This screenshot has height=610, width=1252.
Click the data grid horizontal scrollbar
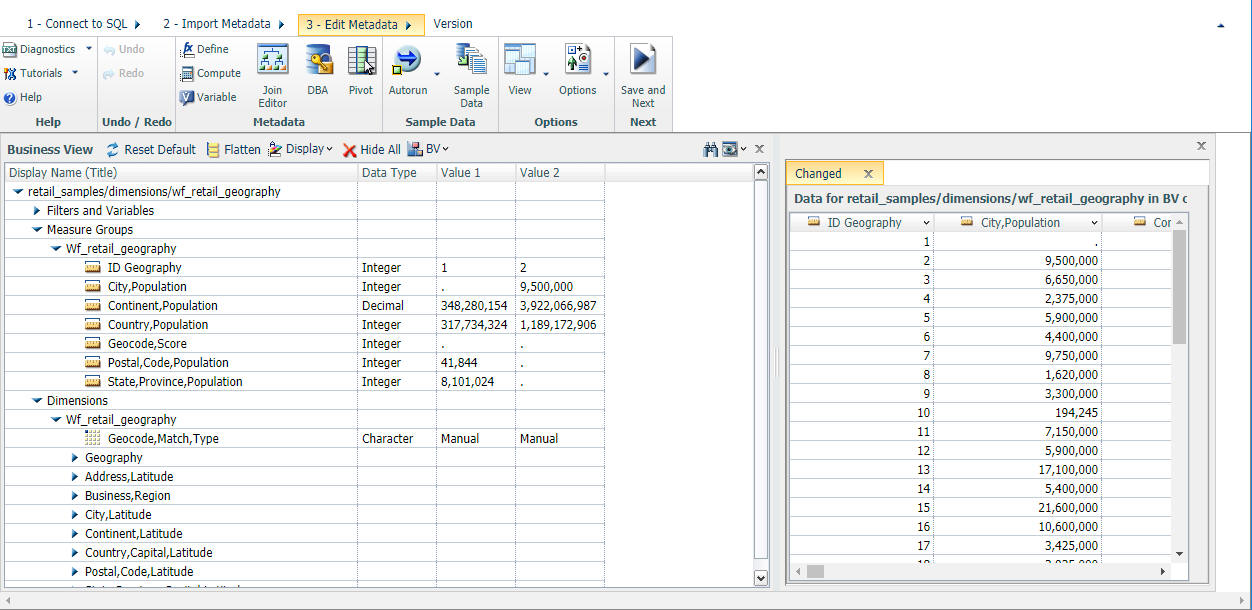click(x=816, y=571)
